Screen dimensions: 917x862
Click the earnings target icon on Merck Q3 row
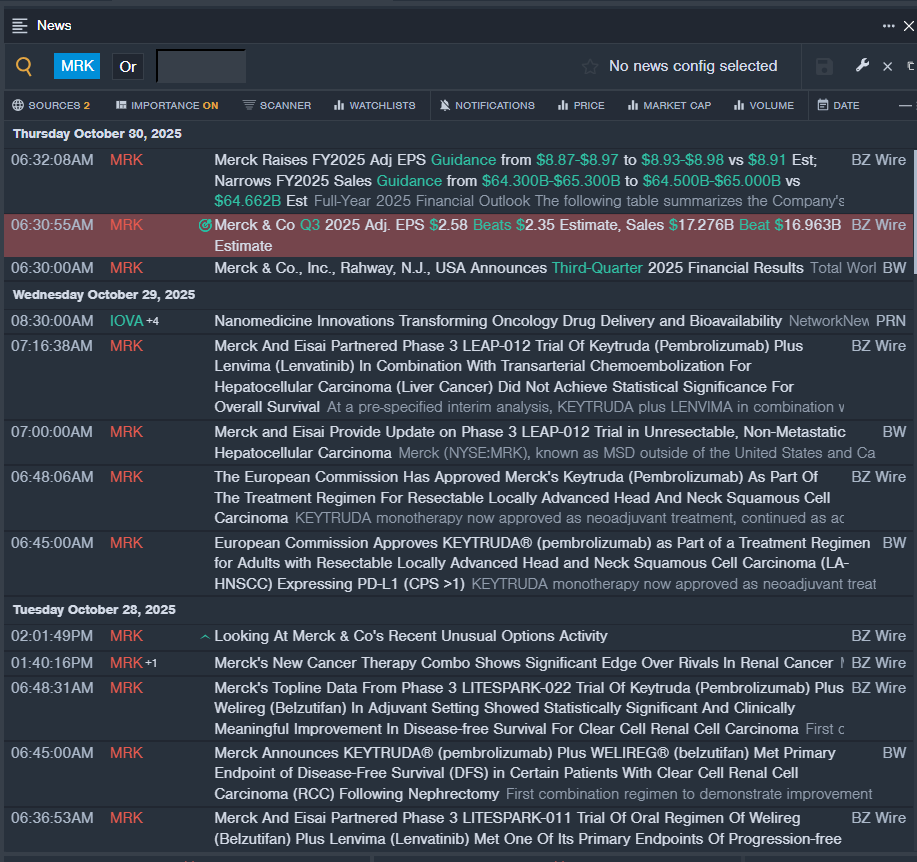[206, 226]
